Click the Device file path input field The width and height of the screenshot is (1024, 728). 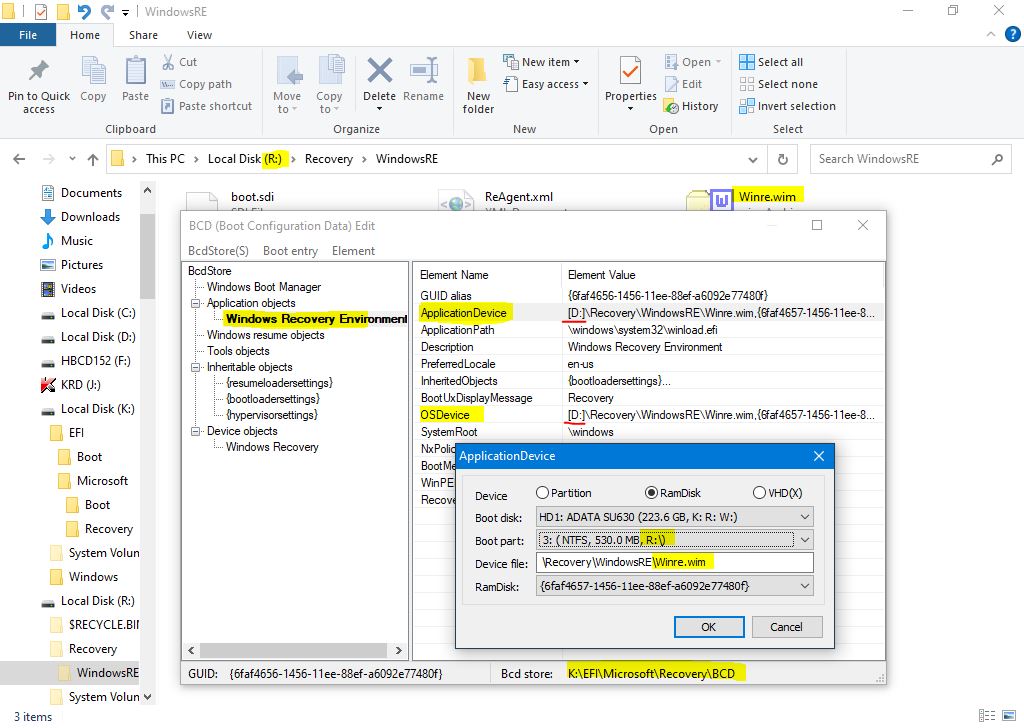[x=674, y=563]
